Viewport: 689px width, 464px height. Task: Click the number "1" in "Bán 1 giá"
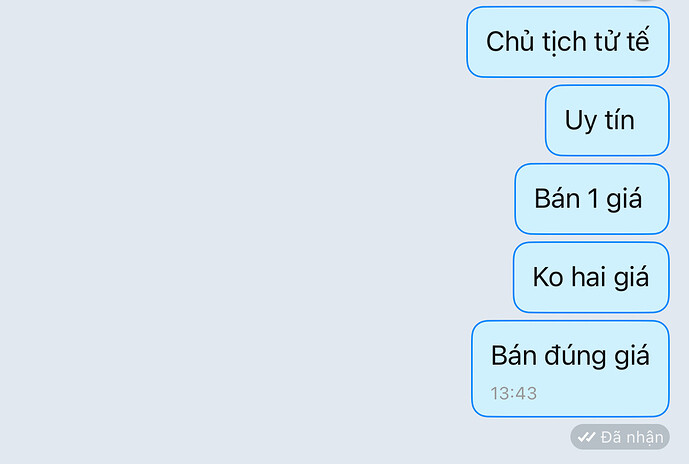(593, 199)
